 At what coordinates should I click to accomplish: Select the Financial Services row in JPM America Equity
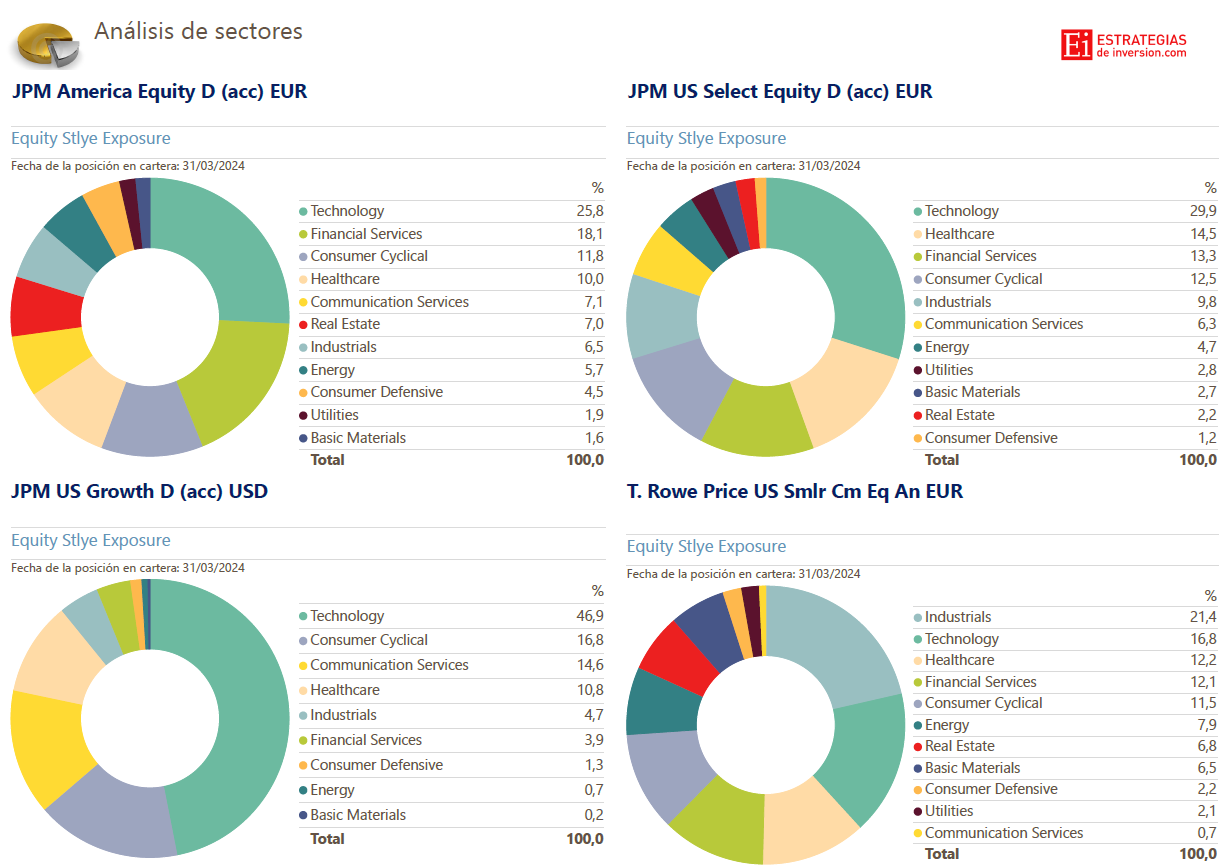451,234
